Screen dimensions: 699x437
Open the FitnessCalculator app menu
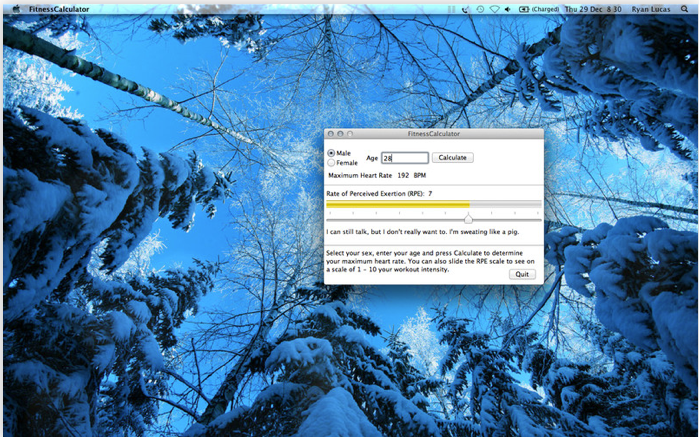[59, 9]
